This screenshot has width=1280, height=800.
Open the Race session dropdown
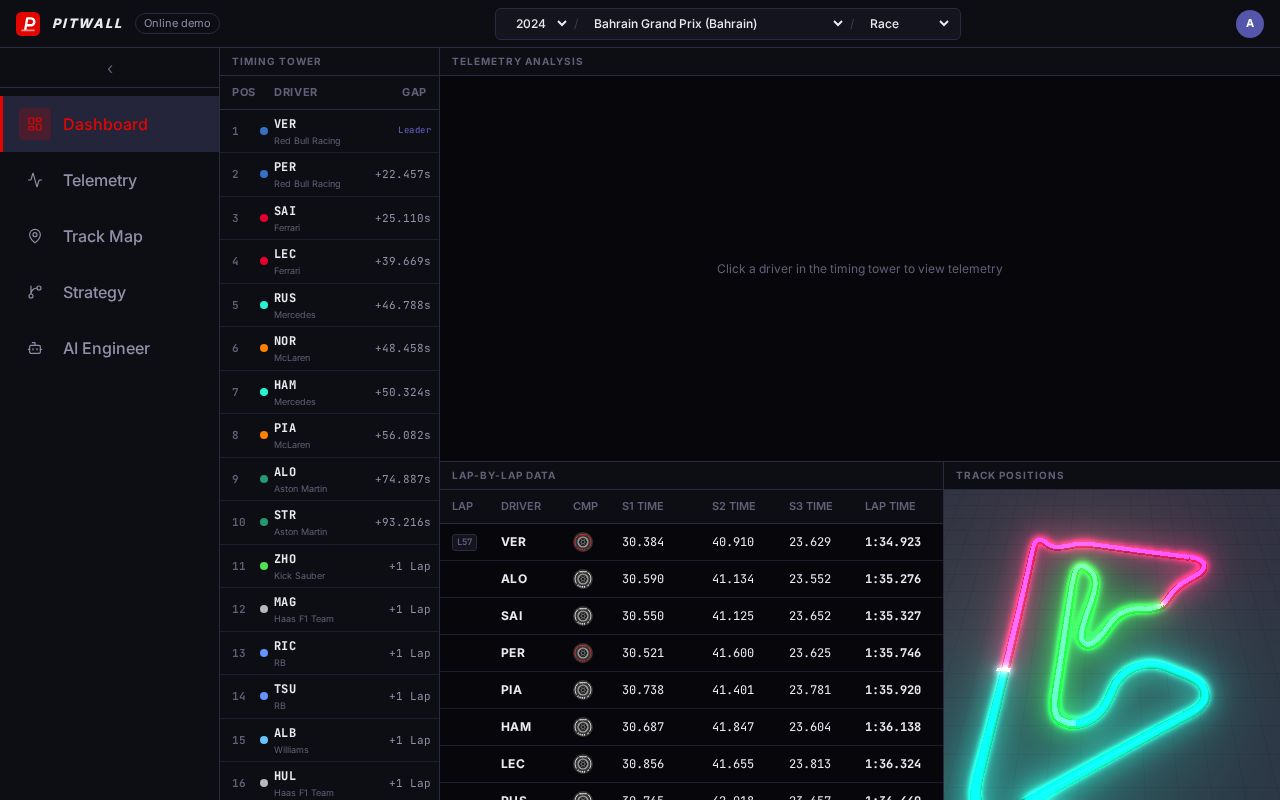[x=908, y=24]
